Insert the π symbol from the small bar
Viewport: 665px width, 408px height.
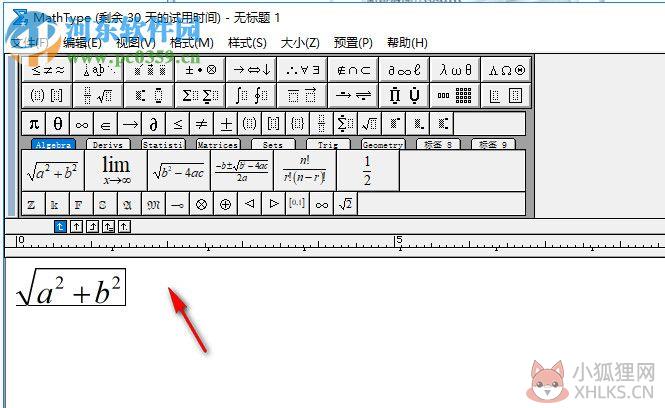click(34, 124)
